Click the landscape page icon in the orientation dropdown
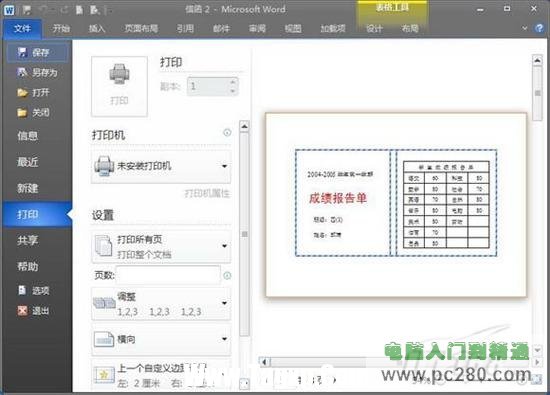550x395 pixels. [104, 339]
